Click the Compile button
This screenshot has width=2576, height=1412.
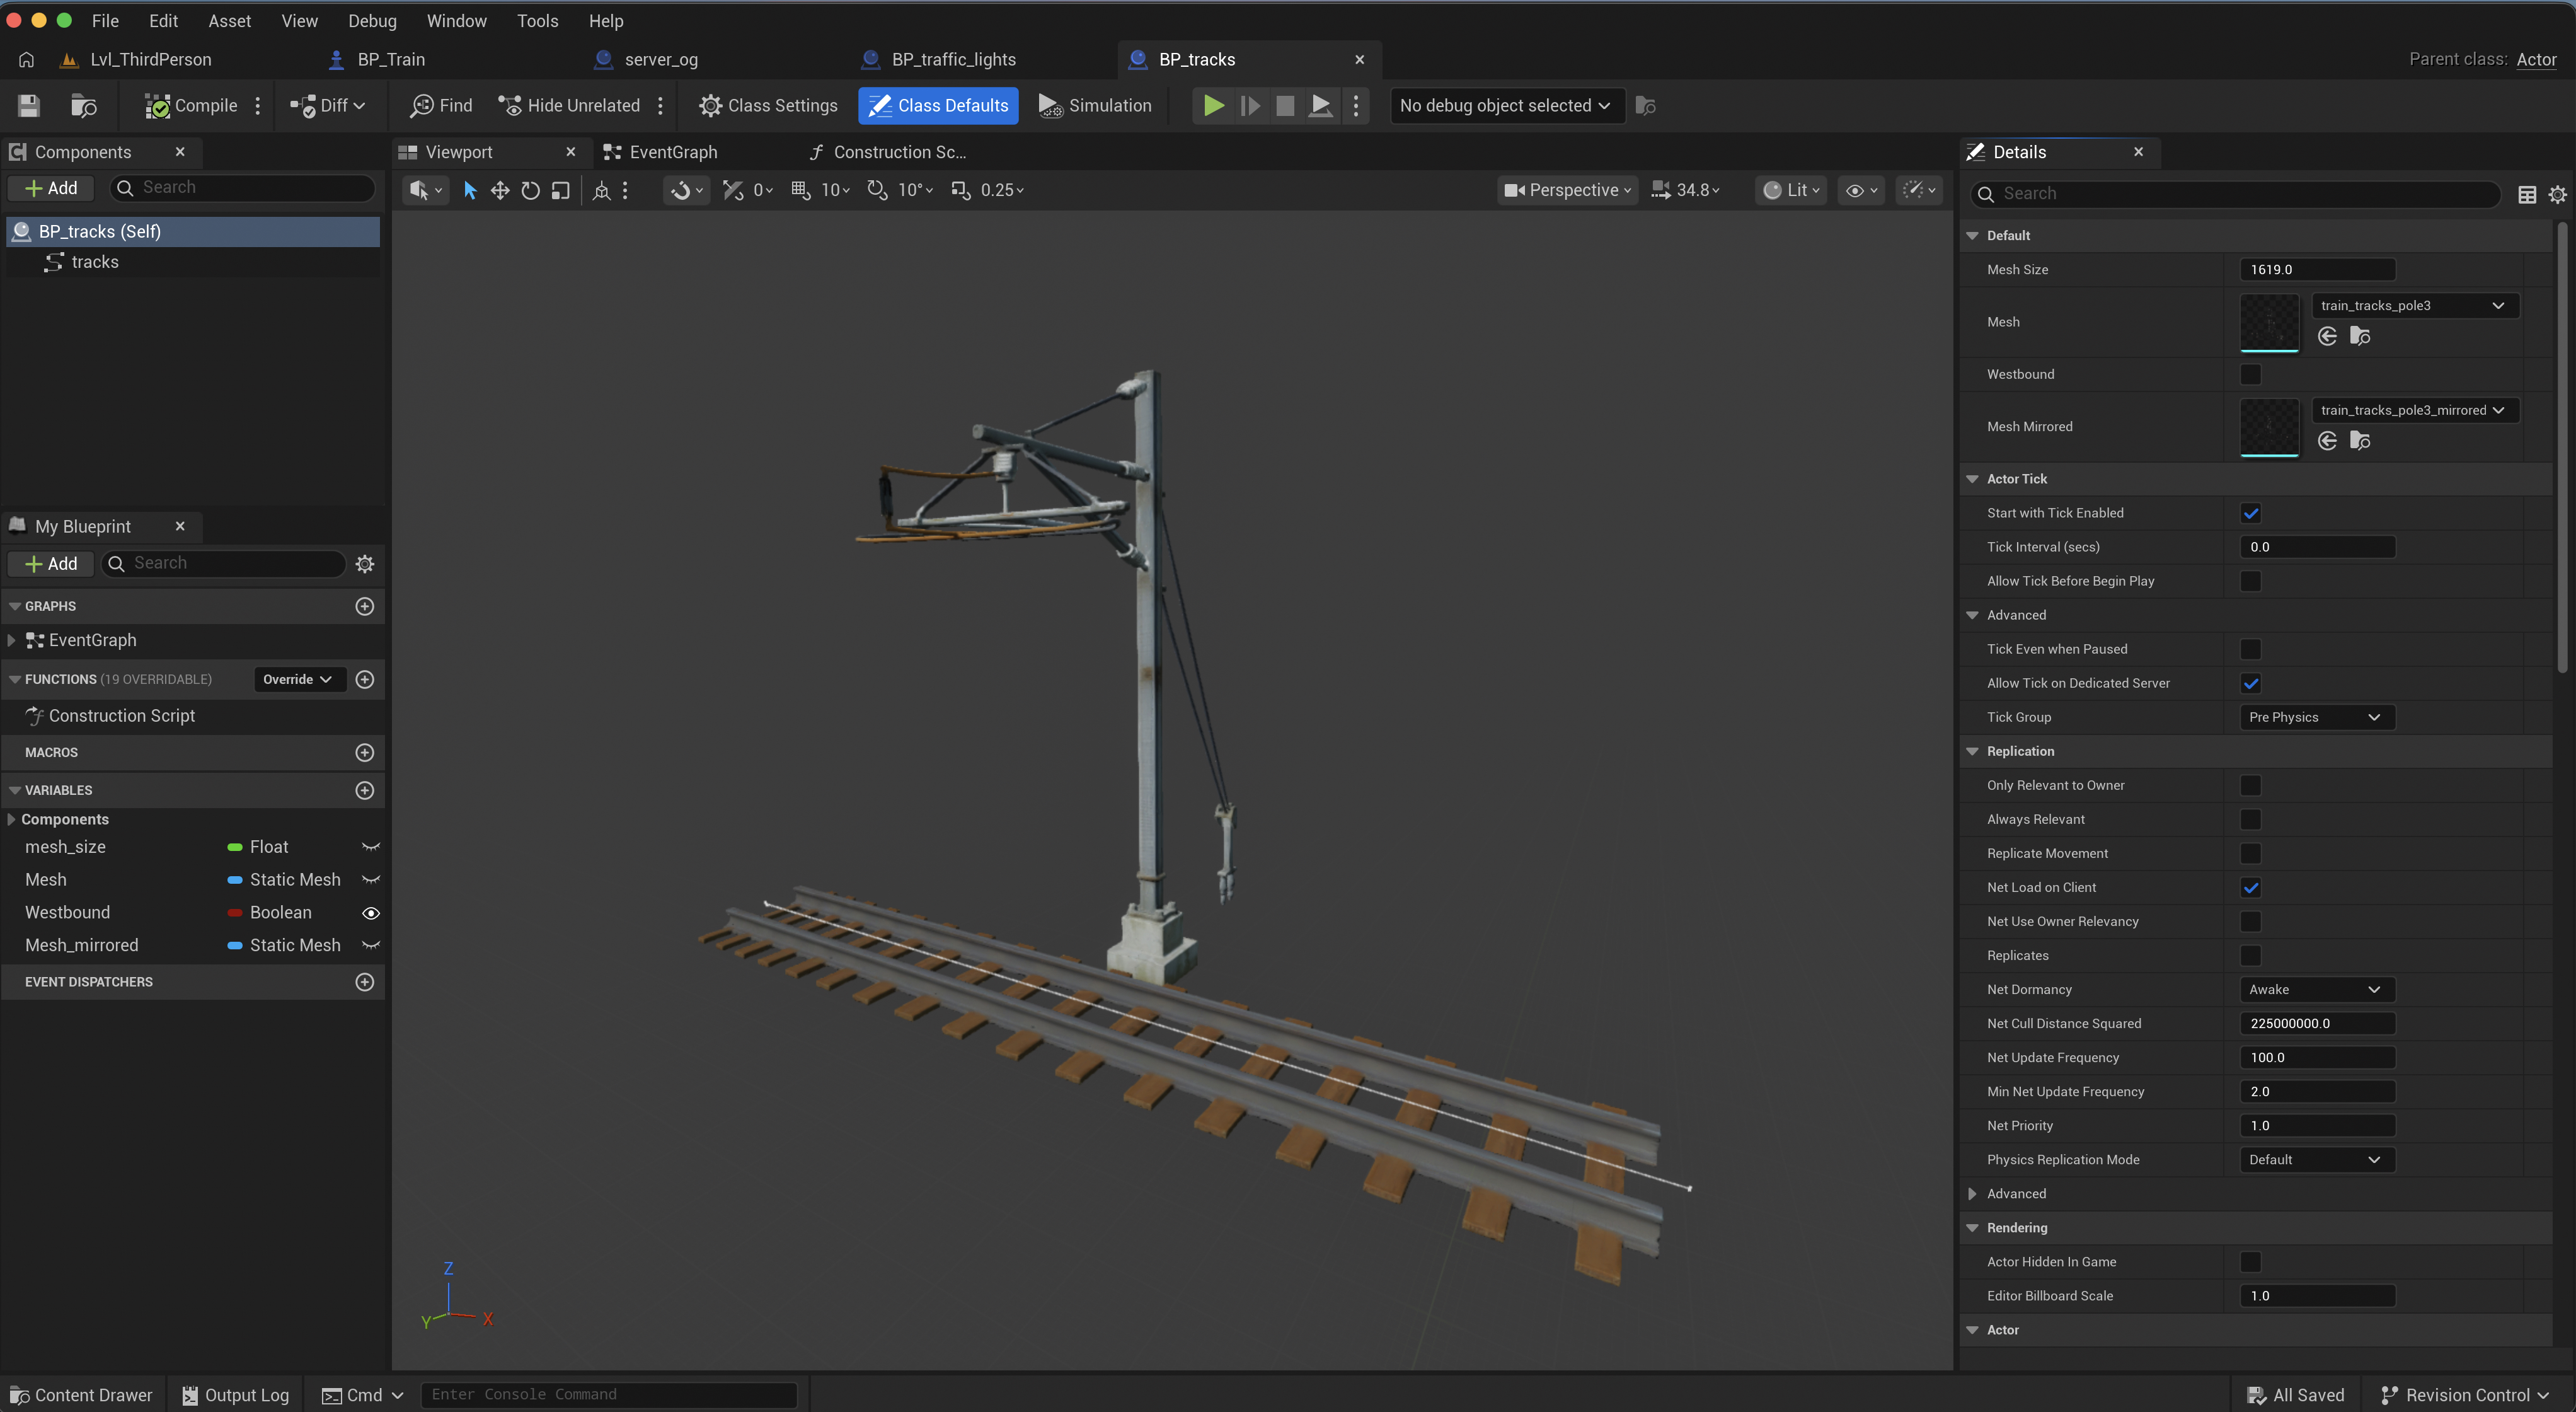pyautogui.click(x=191, y=105)
